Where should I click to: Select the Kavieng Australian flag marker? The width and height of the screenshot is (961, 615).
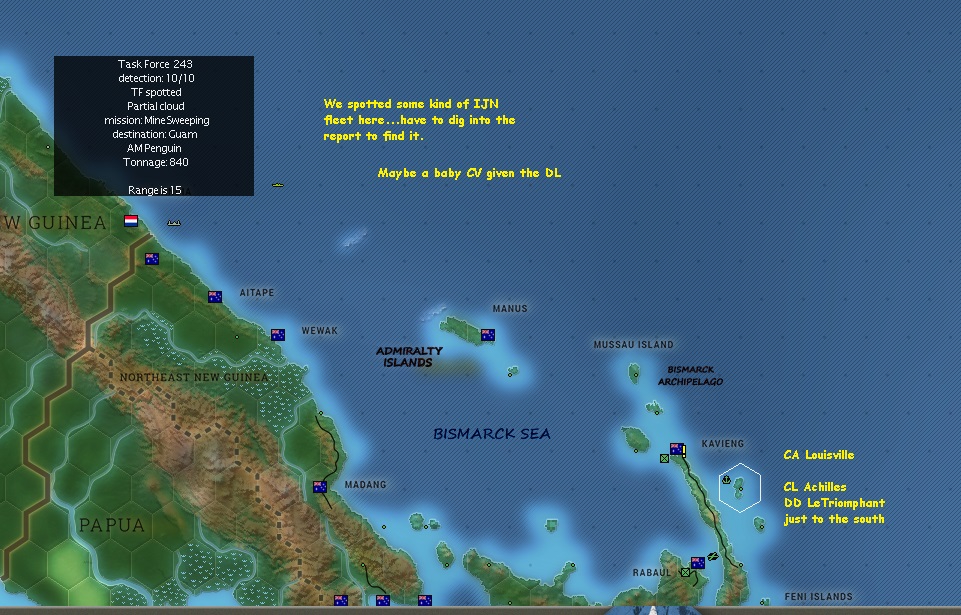click(676, 449)
